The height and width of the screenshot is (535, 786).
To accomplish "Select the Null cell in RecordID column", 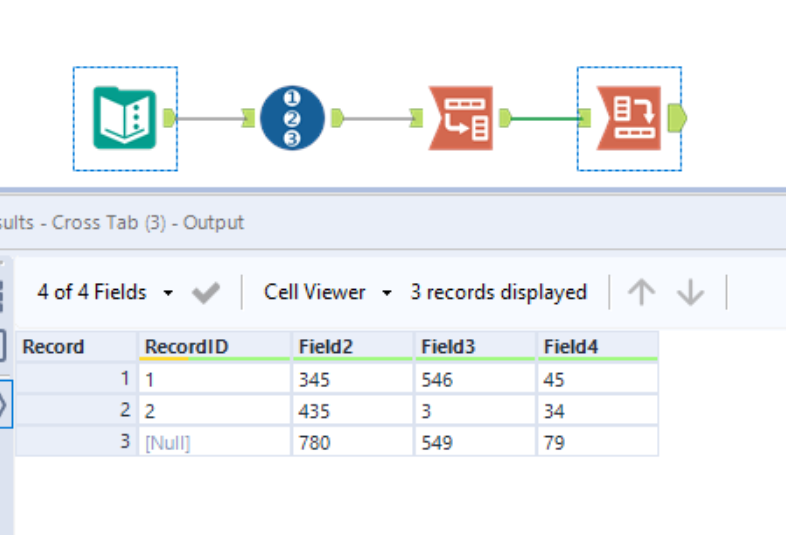I will [214, 441].
